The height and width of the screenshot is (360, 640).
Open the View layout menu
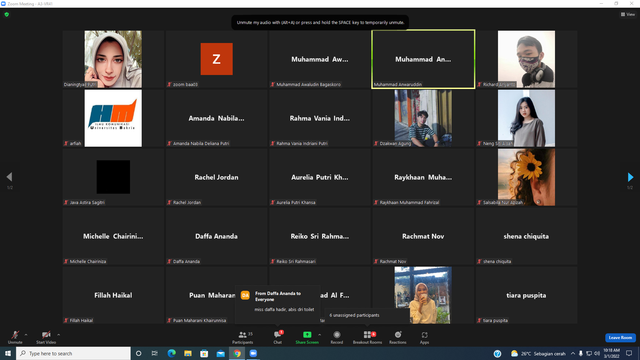pos(628,14)
